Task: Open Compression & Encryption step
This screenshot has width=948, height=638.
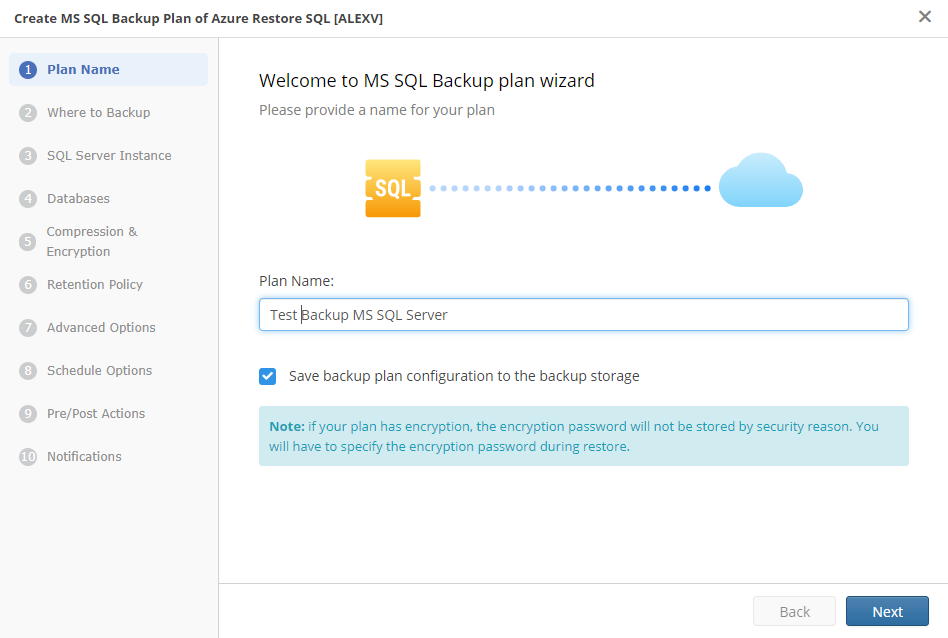Action: (x=92, y=242)
